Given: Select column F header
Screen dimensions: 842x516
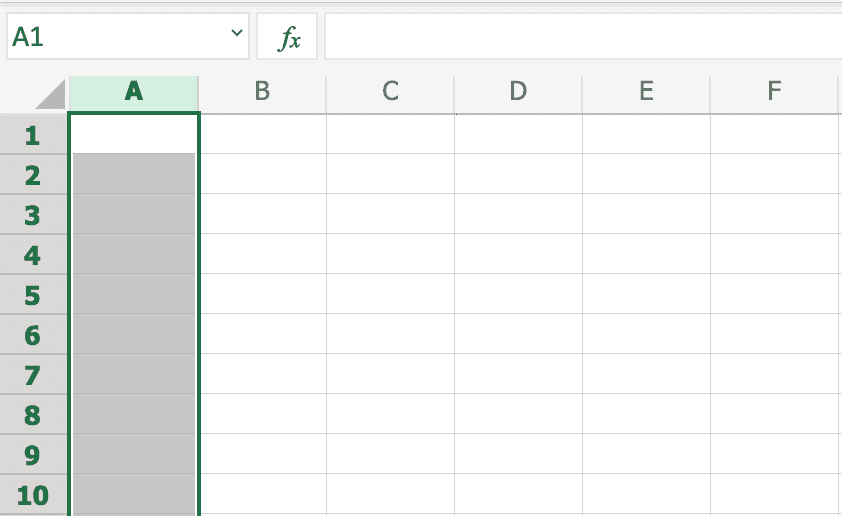Looking at the screenshot, I should pos(774,92).
